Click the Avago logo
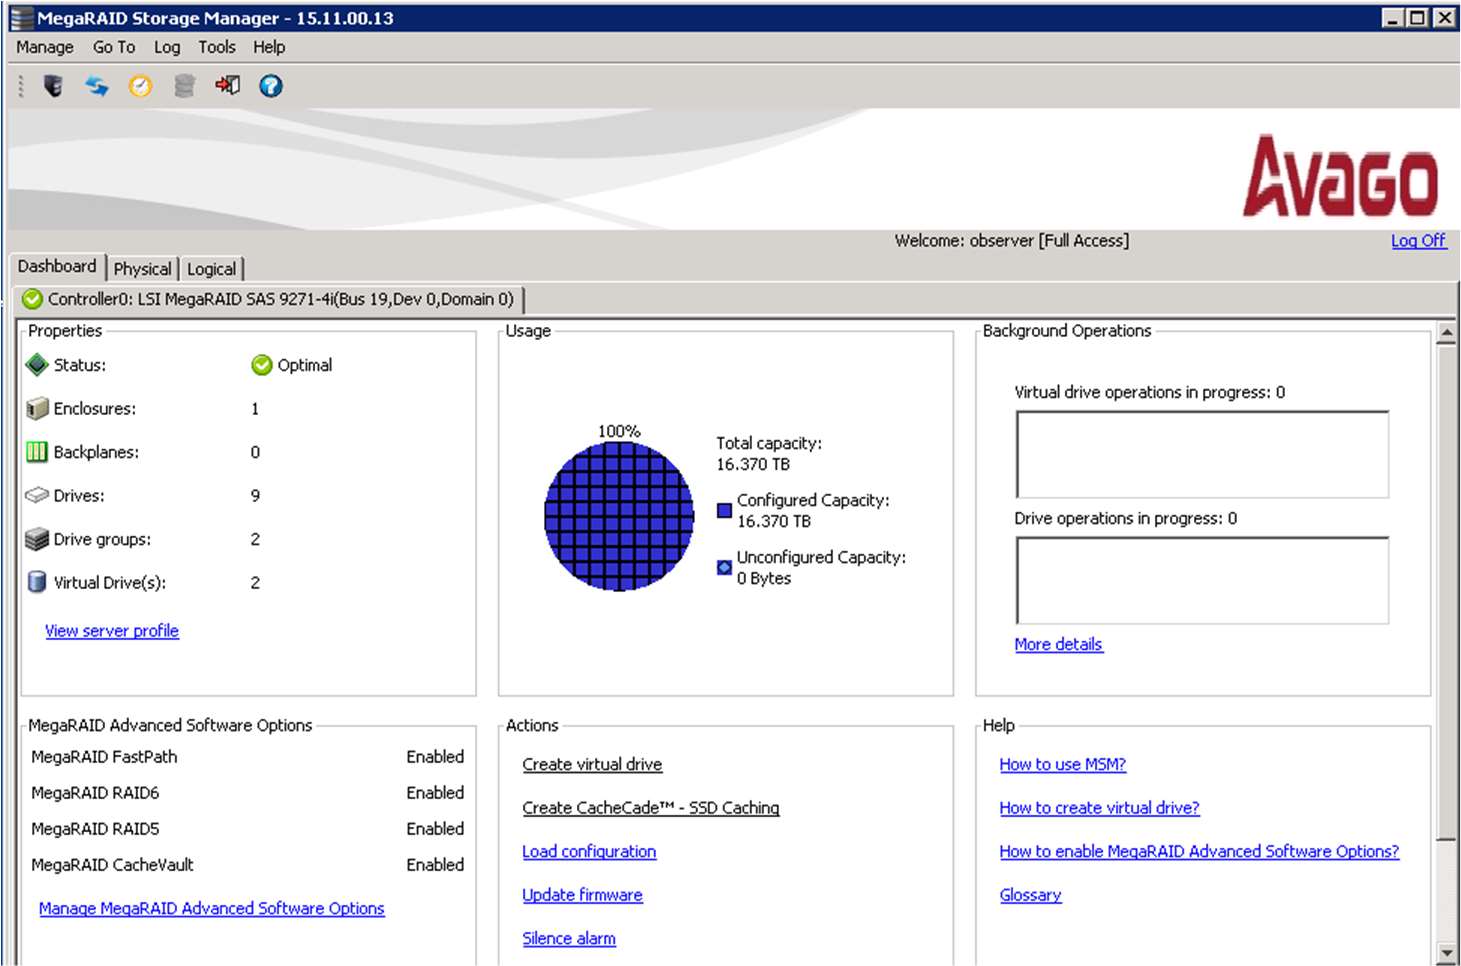 coord(1340,176)
